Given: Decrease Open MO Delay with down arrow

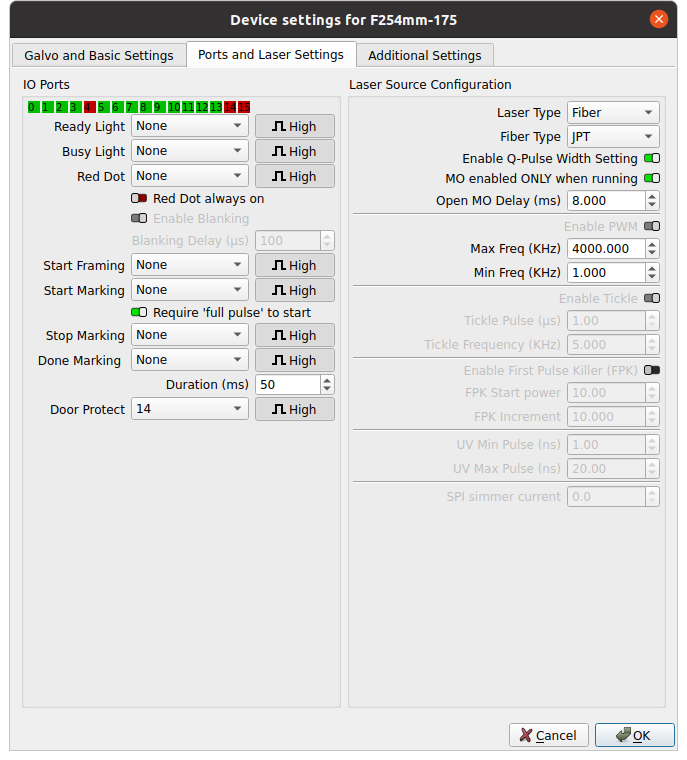Looking at the screenshot, I should [x=652, y=206].
